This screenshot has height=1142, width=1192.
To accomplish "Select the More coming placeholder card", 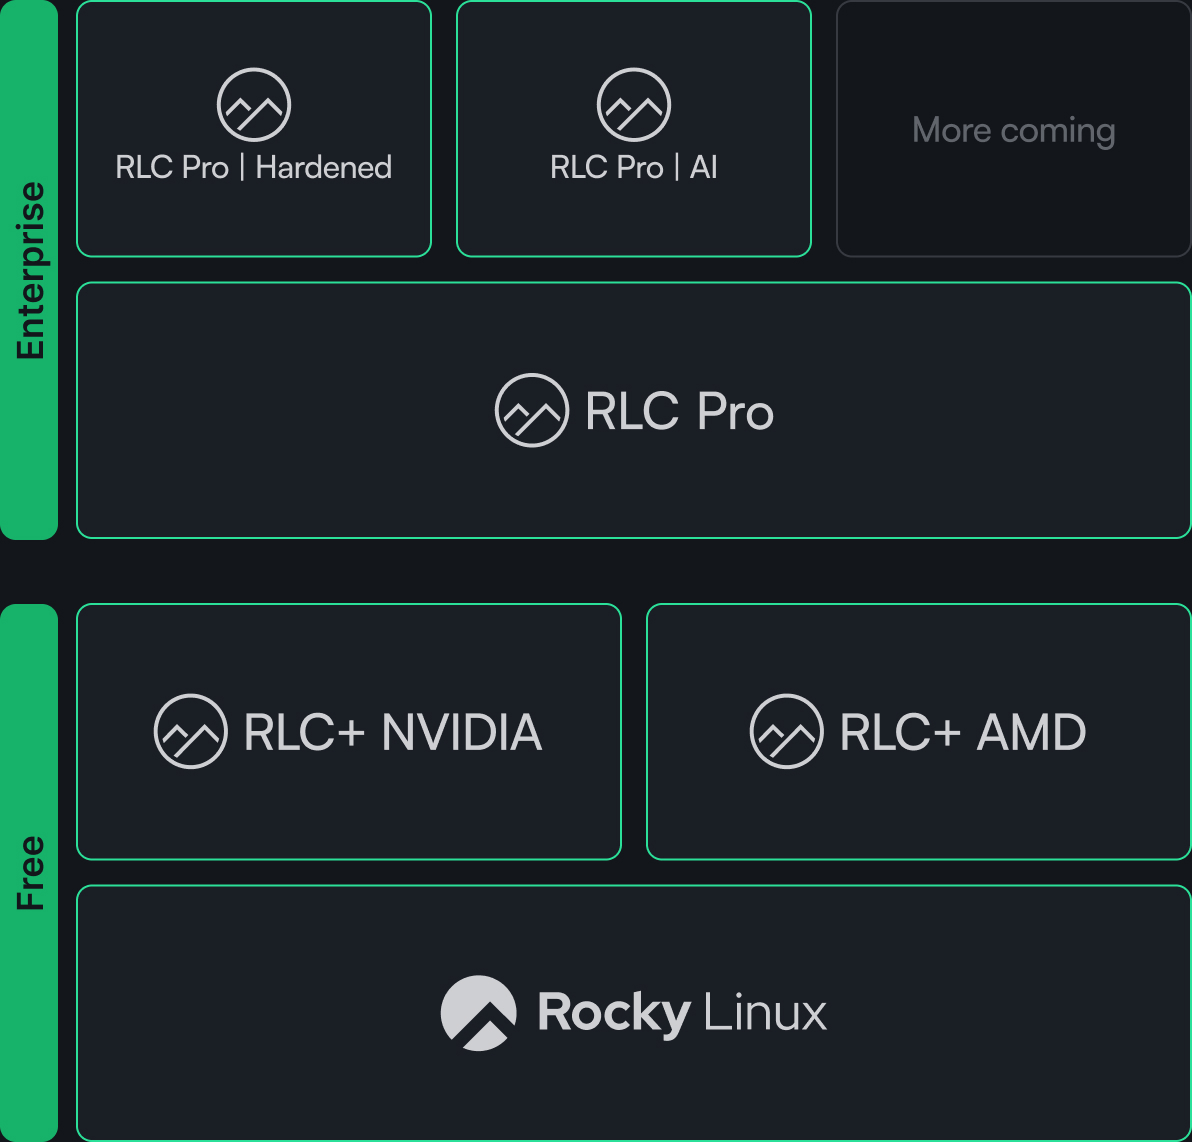I will 1013,130.
